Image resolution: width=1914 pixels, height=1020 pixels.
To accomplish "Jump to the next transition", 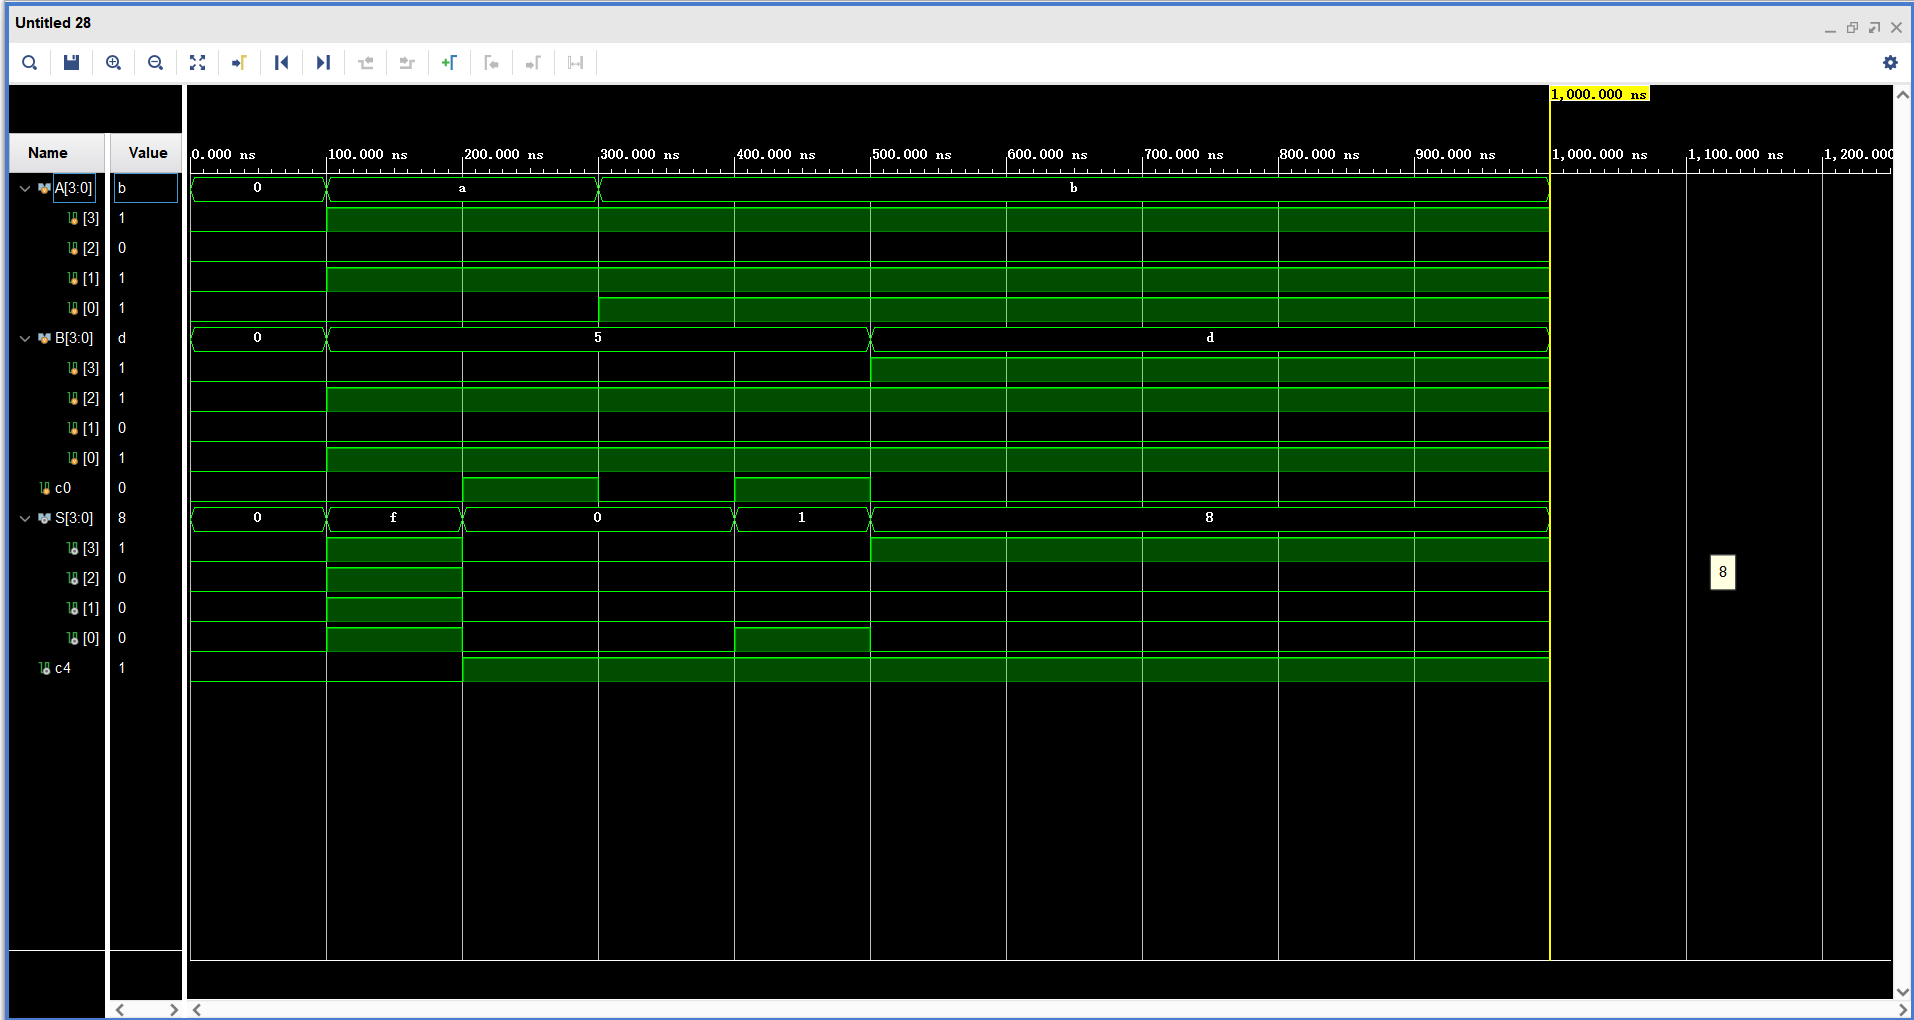I will coord(406,62).
